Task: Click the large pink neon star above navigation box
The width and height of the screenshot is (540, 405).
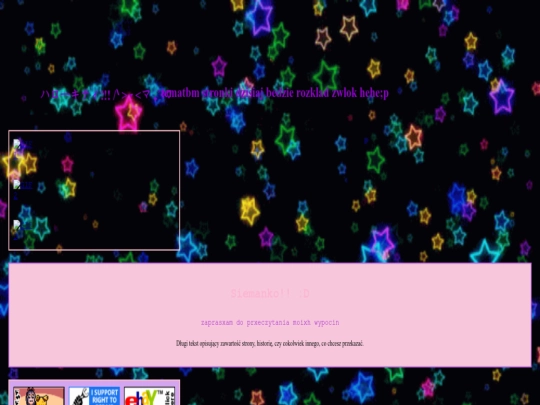Action: [x=128, y=113]
